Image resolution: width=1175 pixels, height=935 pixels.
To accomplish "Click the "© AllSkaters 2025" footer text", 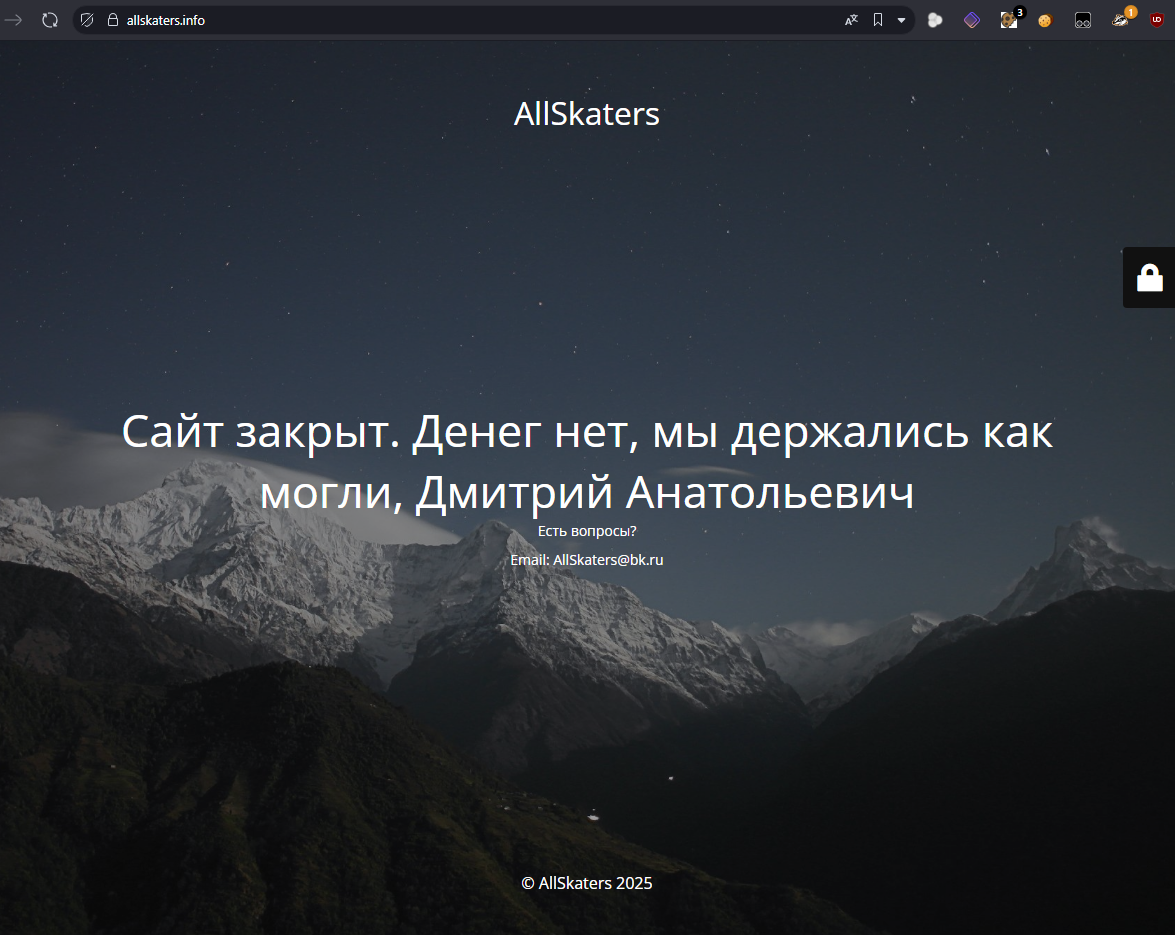I will (587, 883).
